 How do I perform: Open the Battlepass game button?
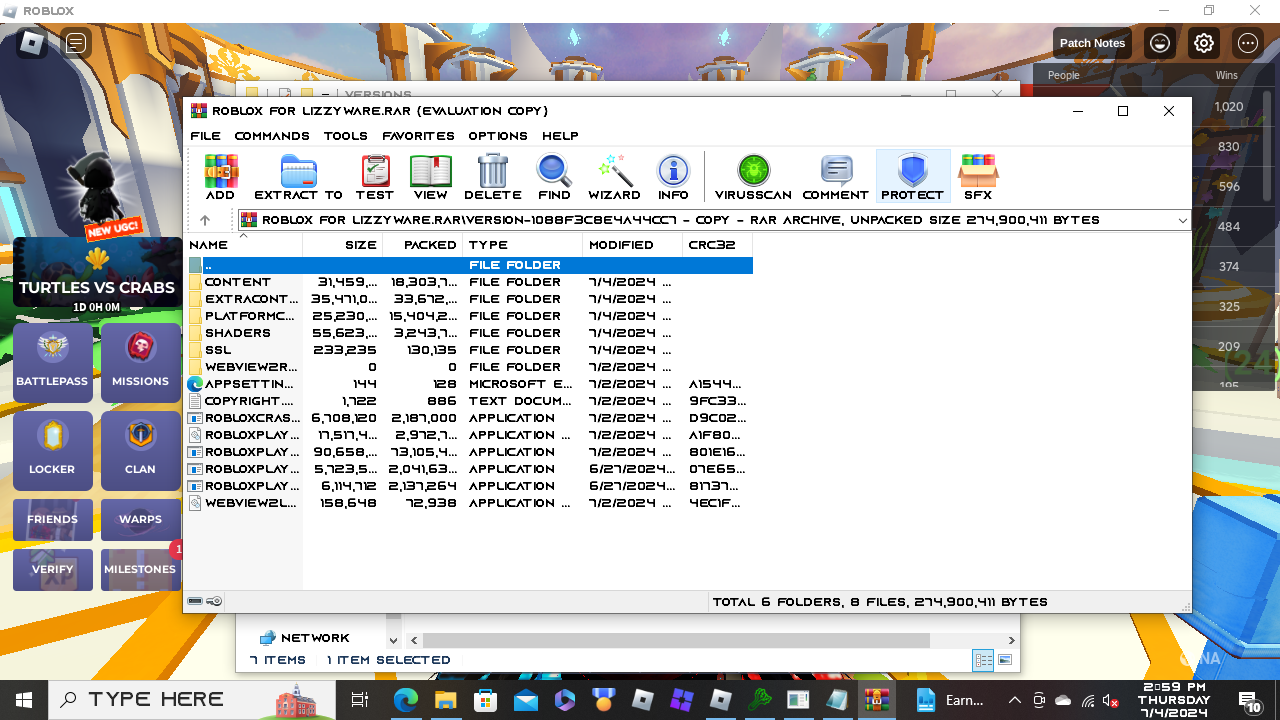pyautogui.click(x=52, y=362)
